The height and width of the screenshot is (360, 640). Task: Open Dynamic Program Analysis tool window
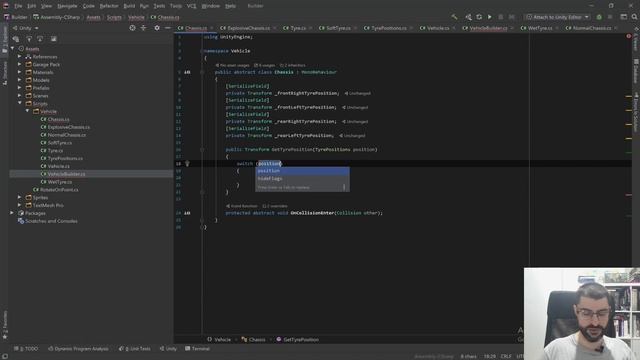click(x=78, y=349)
